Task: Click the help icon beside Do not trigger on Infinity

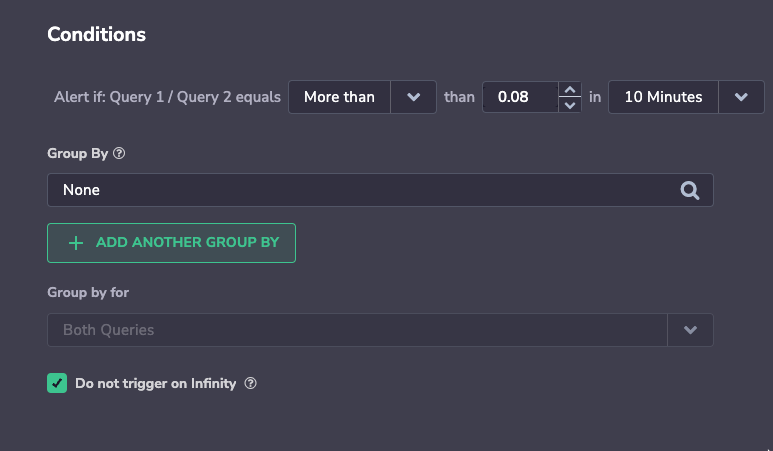Action: [x=250, y=383]
